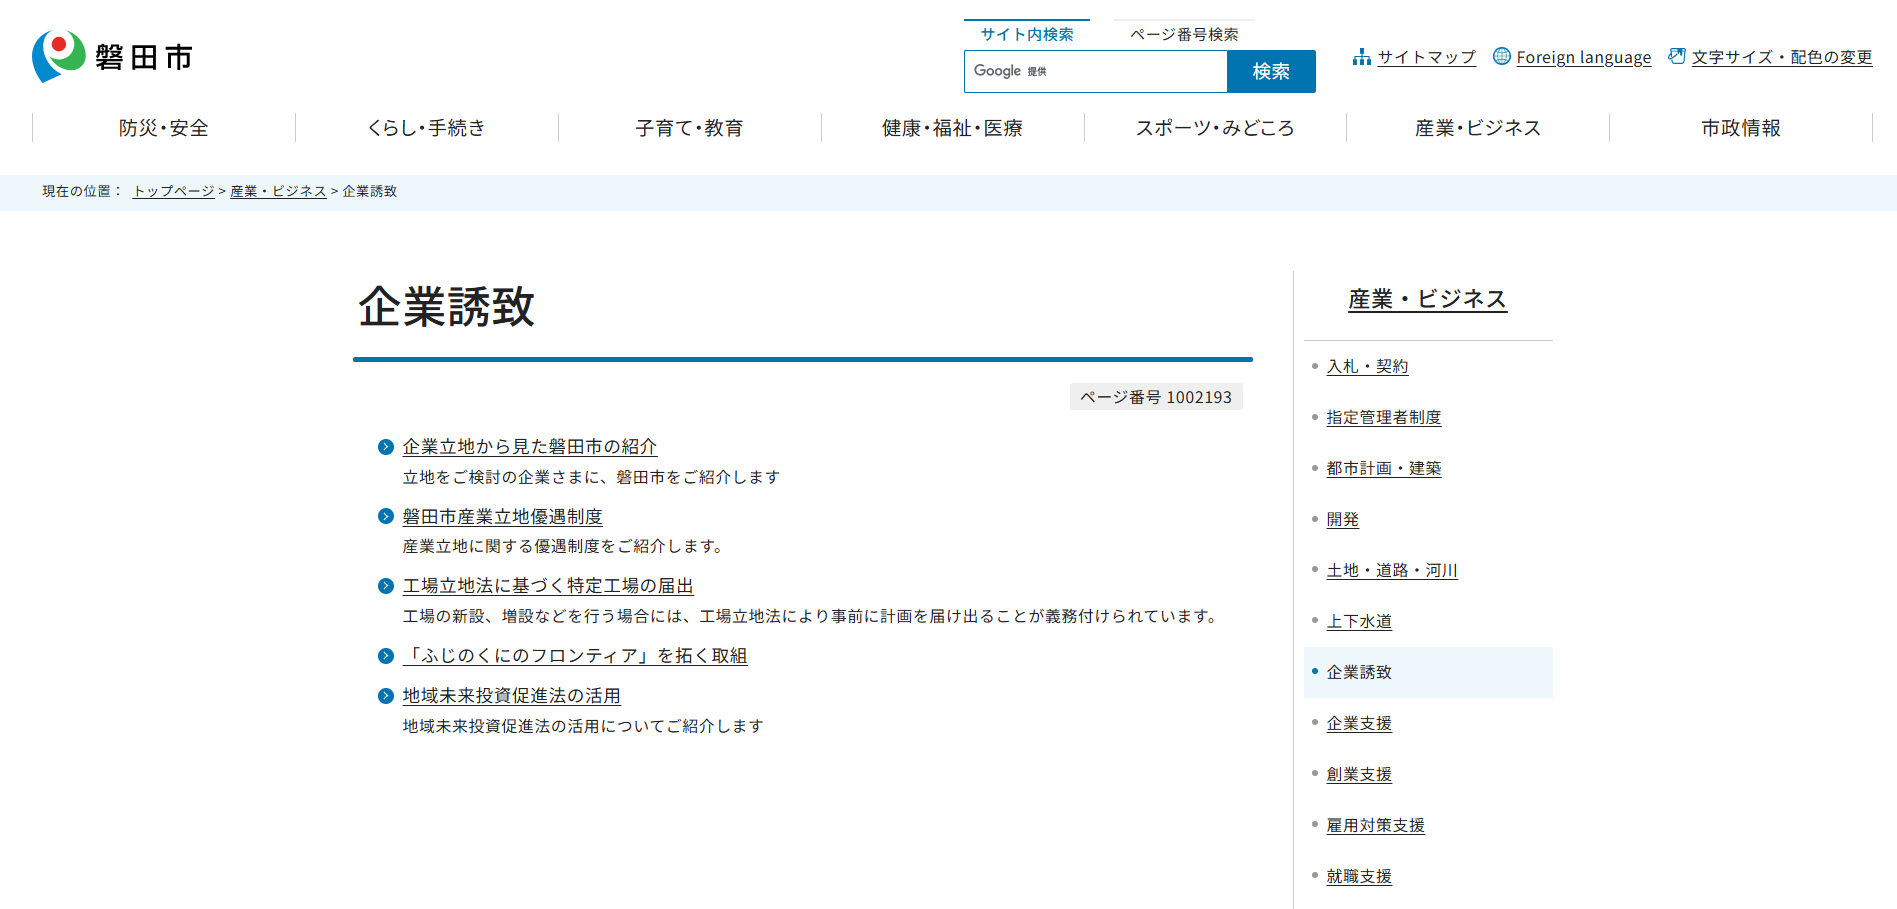Click arrow bullet beside ふじのくにのフロンティア link
Screen dimensions: 1897x909
click(386, 656)
